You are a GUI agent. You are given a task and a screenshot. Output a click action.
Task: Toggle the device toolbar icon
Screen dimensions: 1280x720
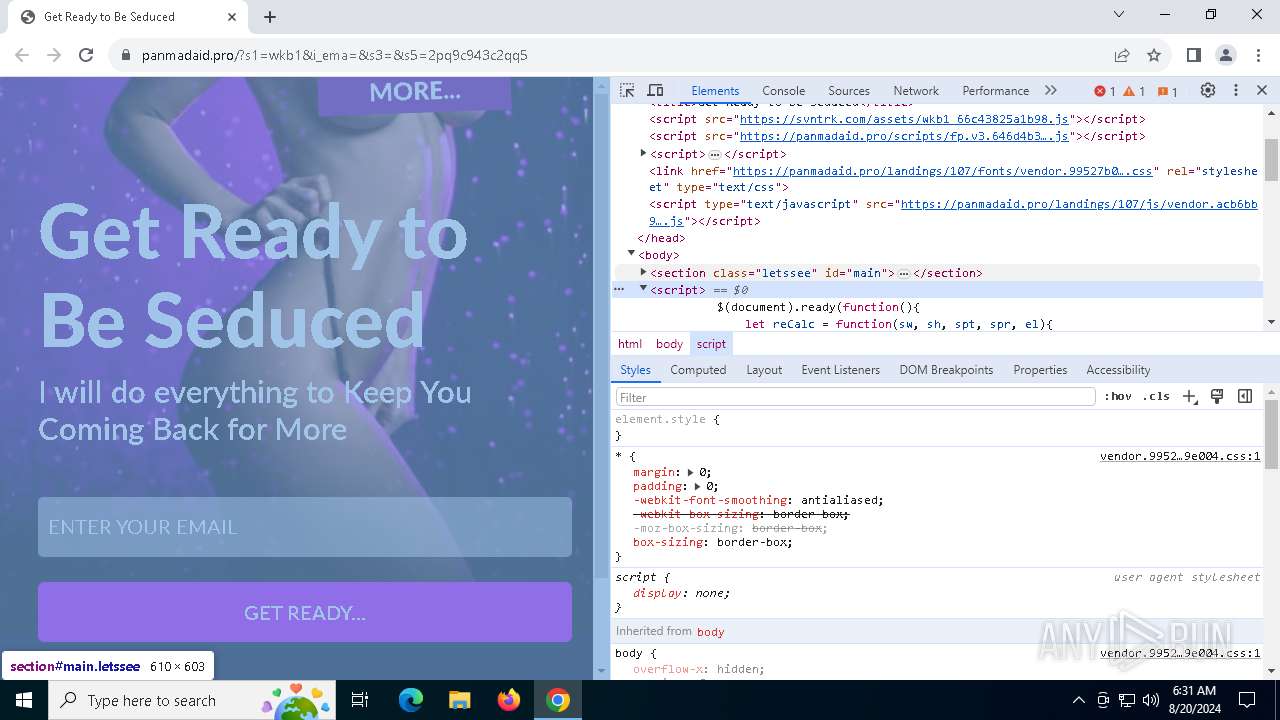coord(655,90)
